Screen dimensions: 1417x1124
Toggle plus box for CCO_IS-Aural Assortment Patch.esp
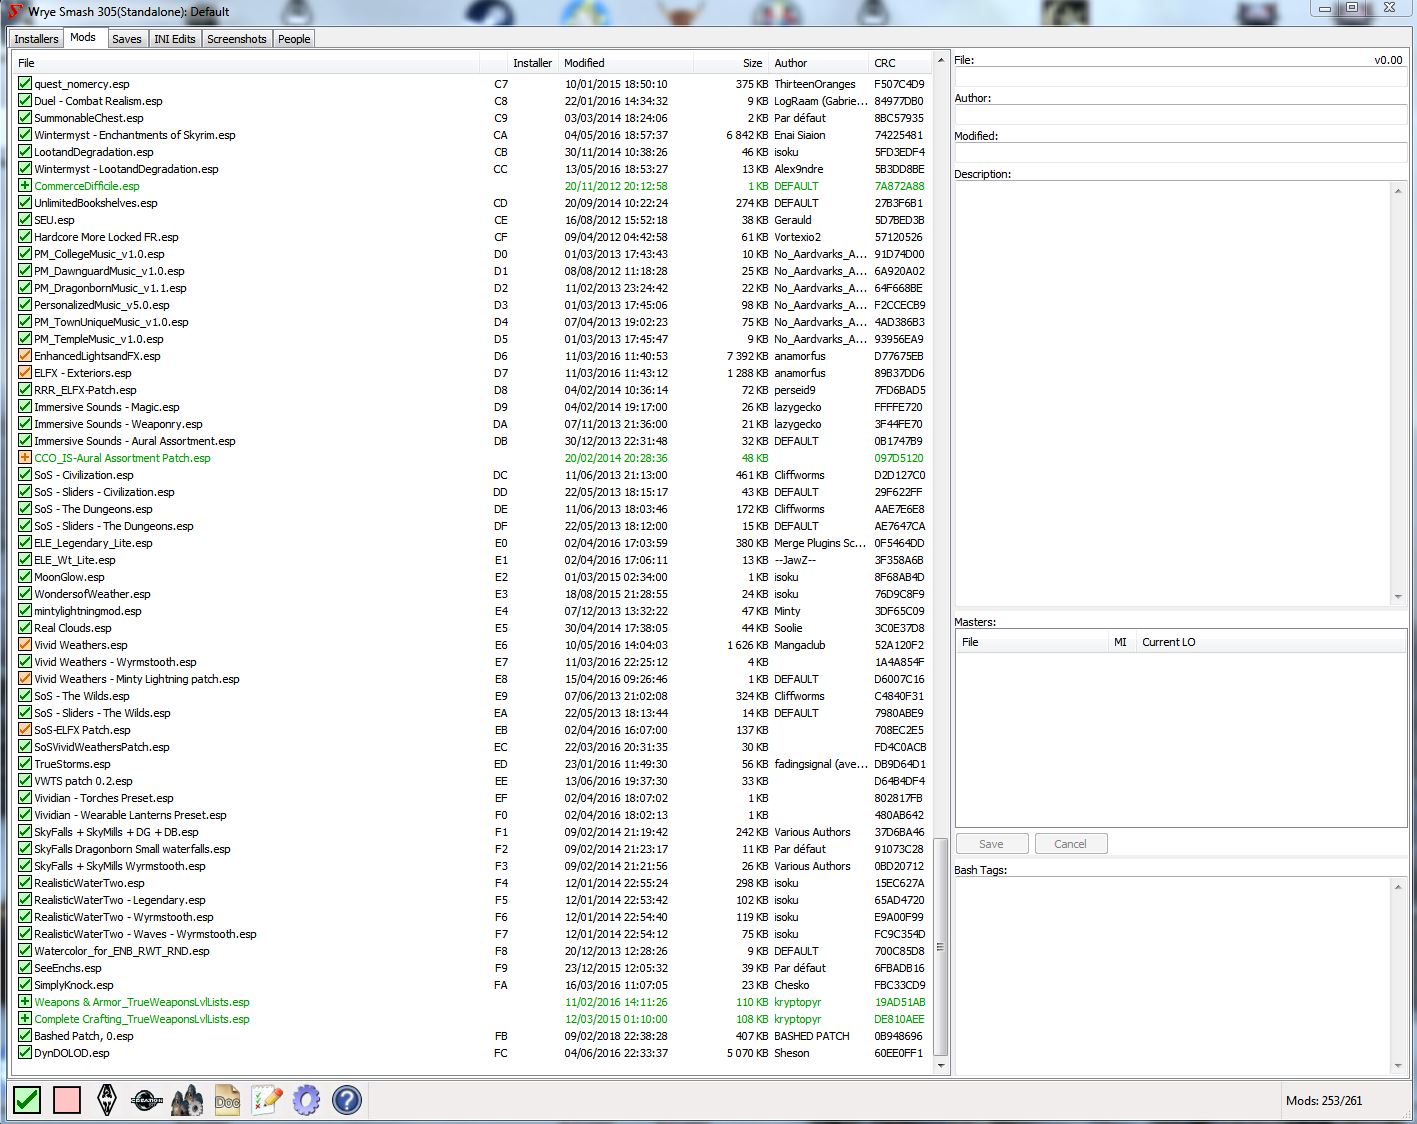tap(25, 458)
